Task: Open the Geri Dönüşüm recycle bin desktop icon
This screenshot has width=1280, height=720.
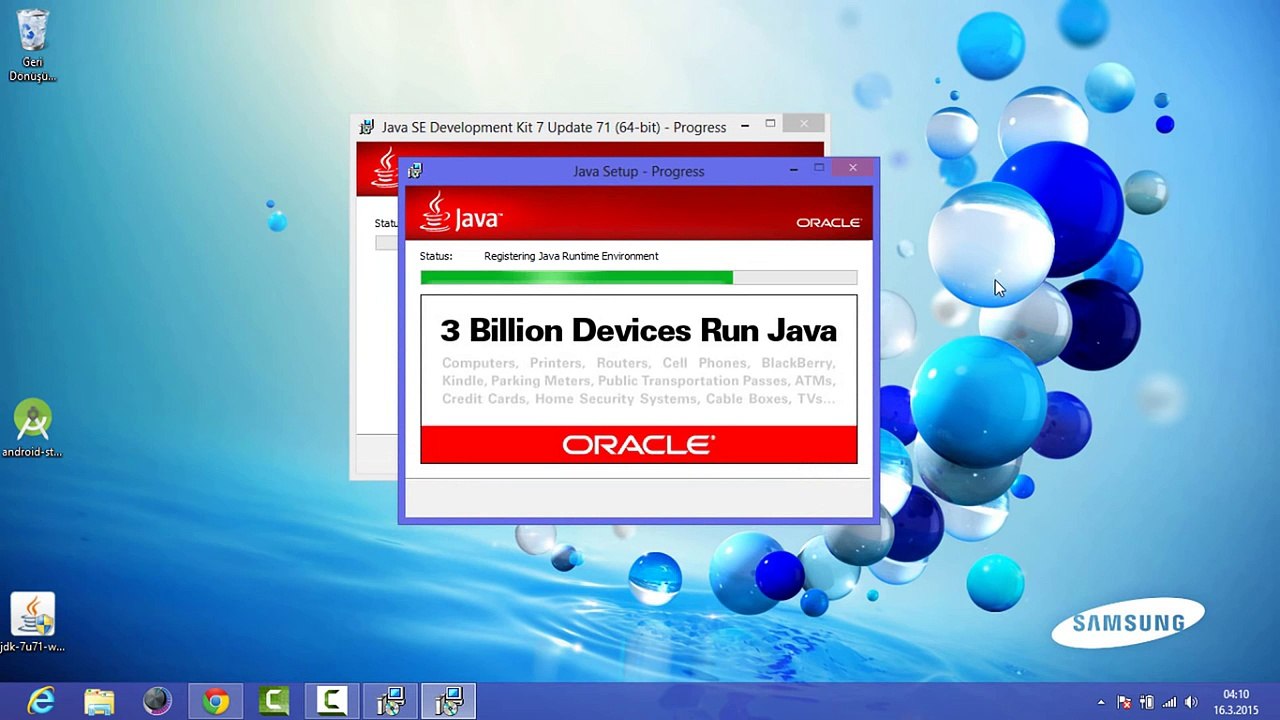Action: [x=32, y=46]
